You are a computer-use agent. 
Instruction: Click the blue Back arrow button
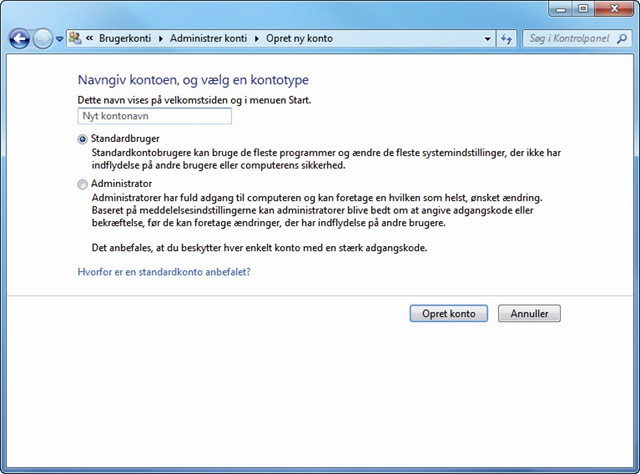click(20, 39)
